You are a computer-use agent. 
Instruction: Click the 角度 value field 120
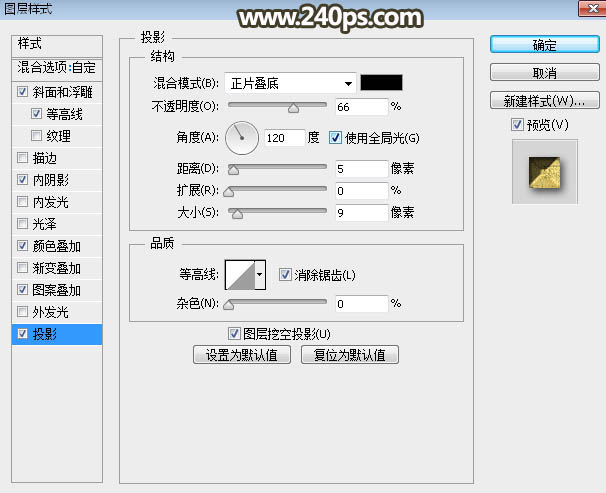pos(285,138)
